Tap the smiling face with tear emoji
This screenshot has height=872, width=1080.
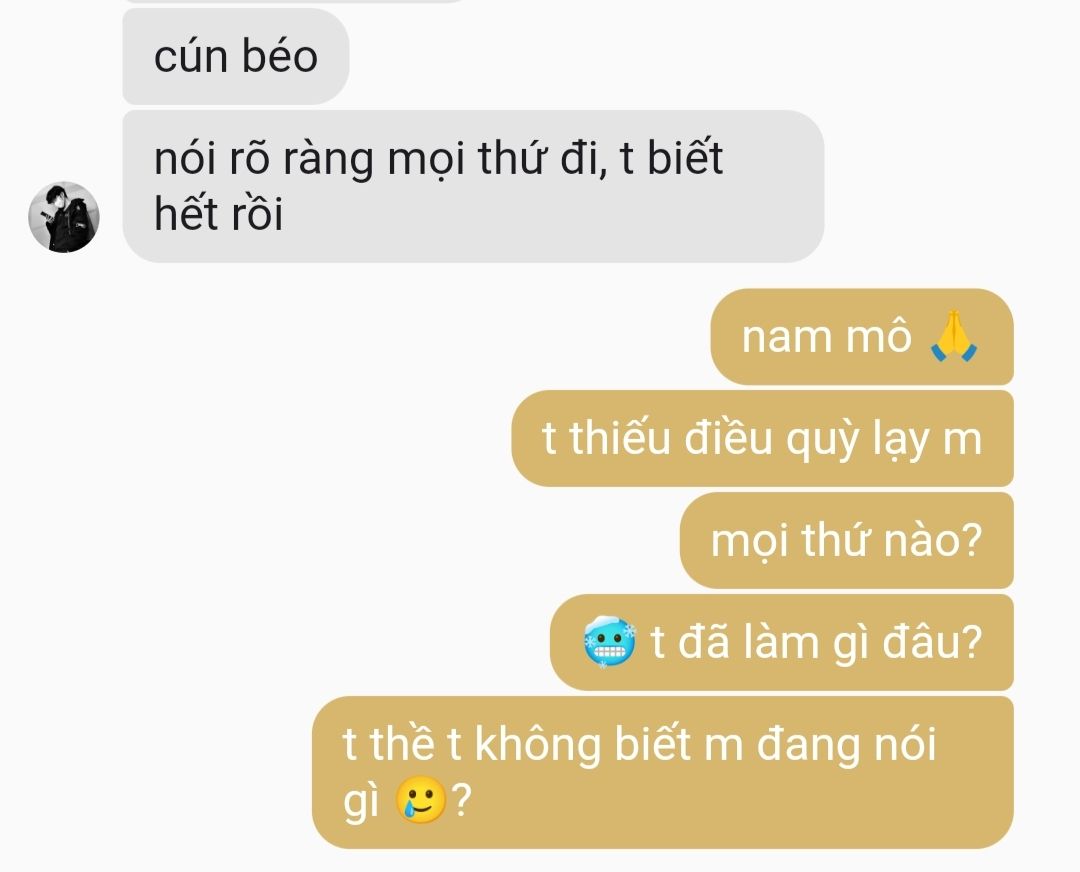point(420,800)
